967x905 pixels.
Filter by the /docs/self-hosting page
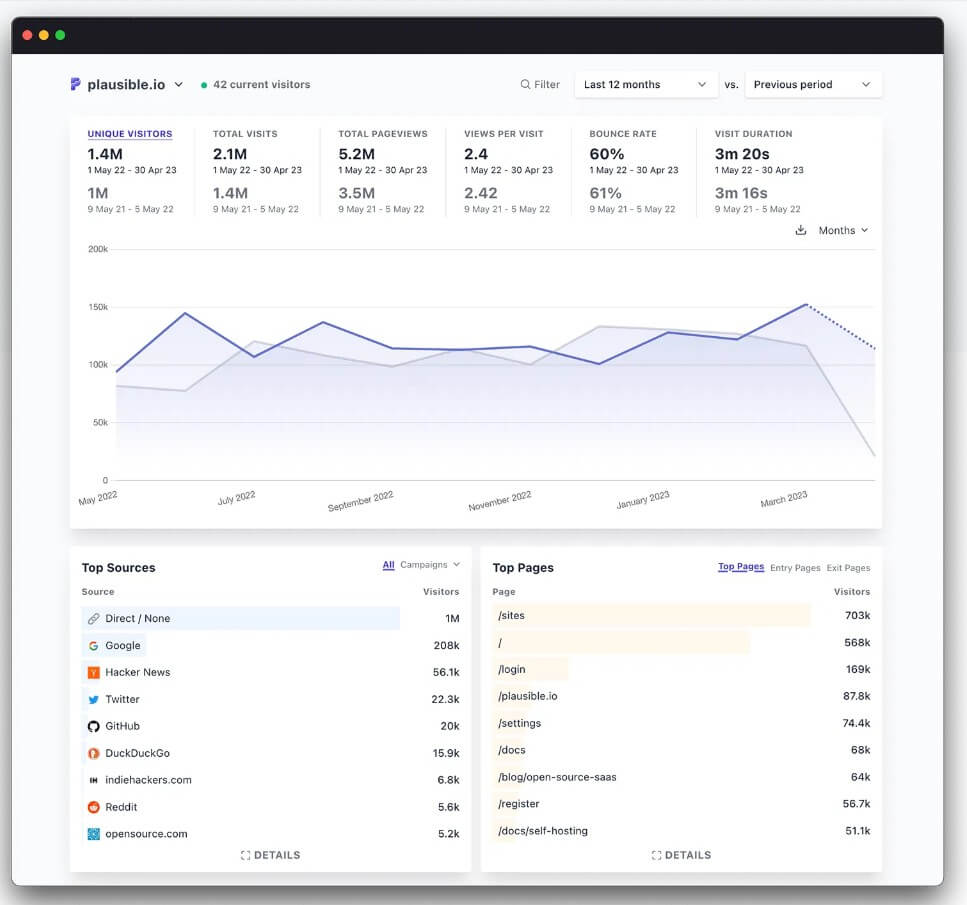pyautogui.click(x=543, y=831)
